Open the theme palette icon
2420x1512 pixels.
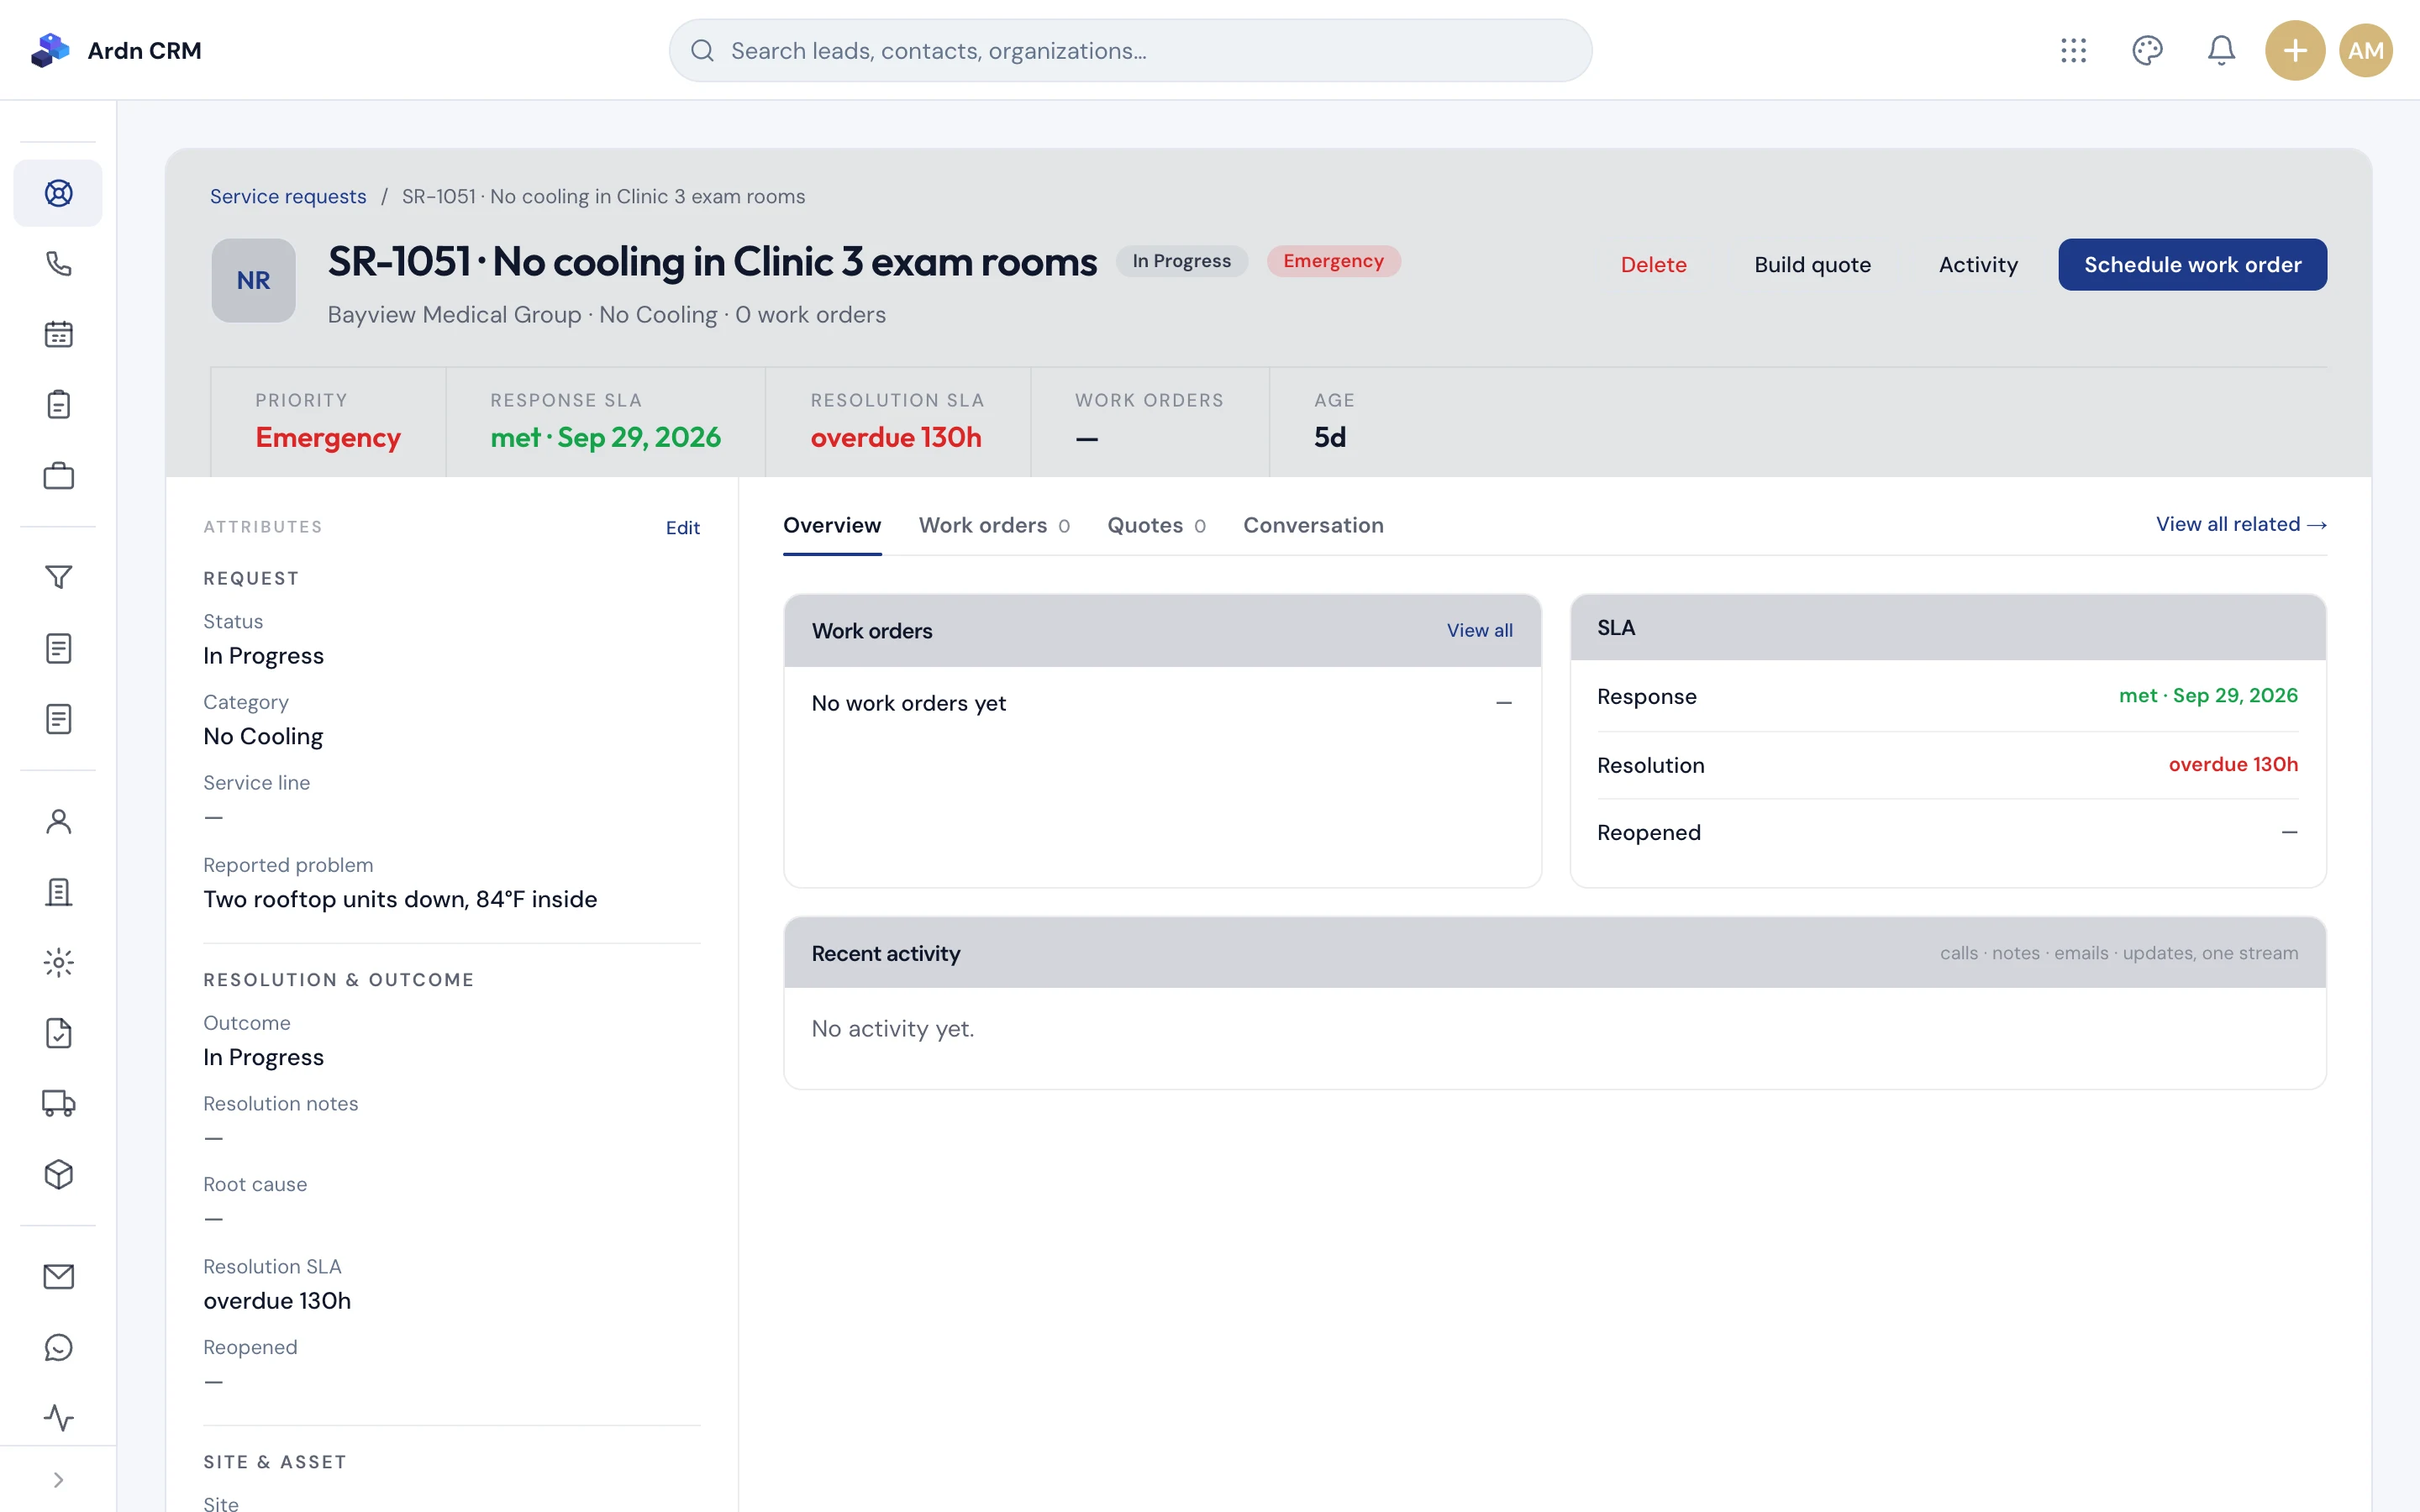click(2147, 50)
